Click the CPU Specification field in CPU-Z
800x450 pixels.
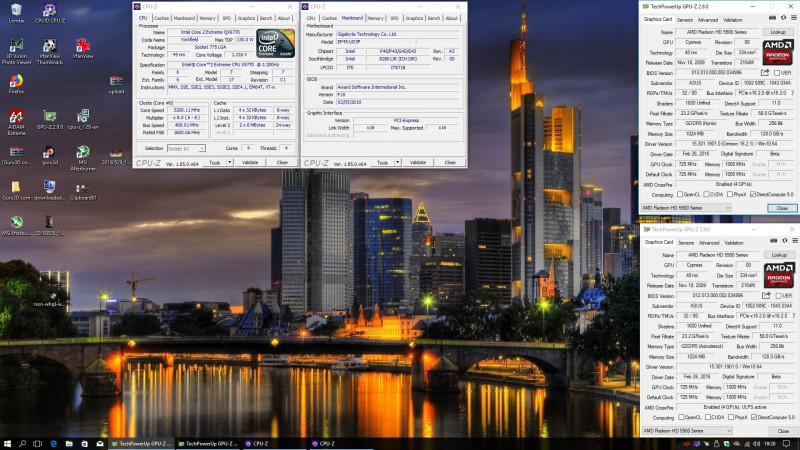click(x=232, y=65)
